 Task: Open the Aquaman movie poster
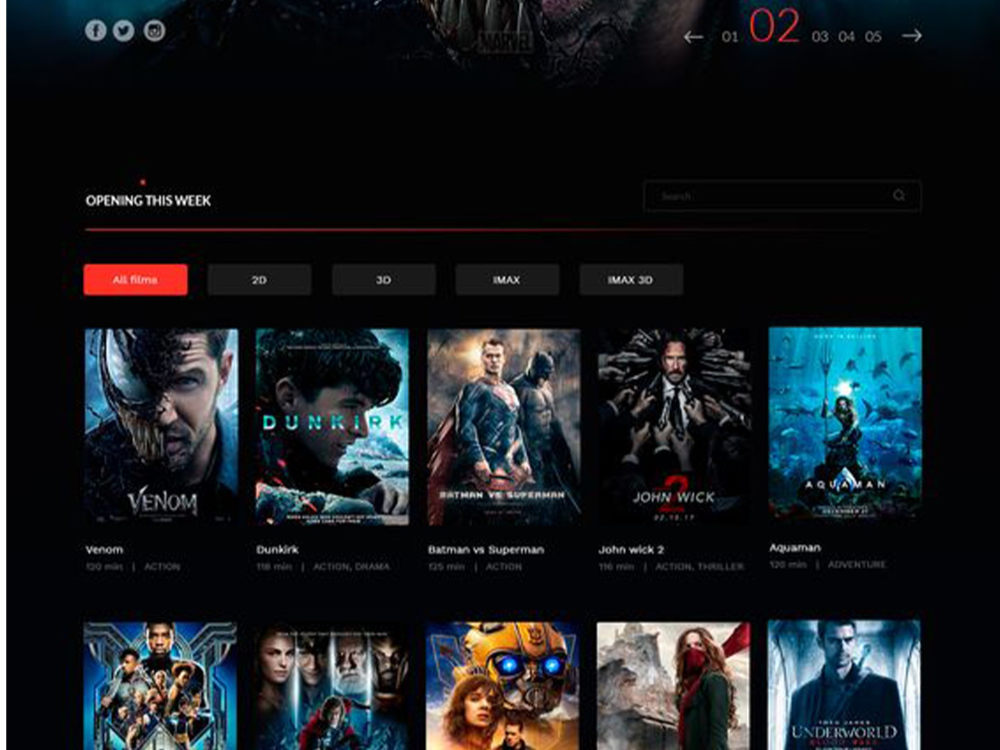[x=845, y=423]
